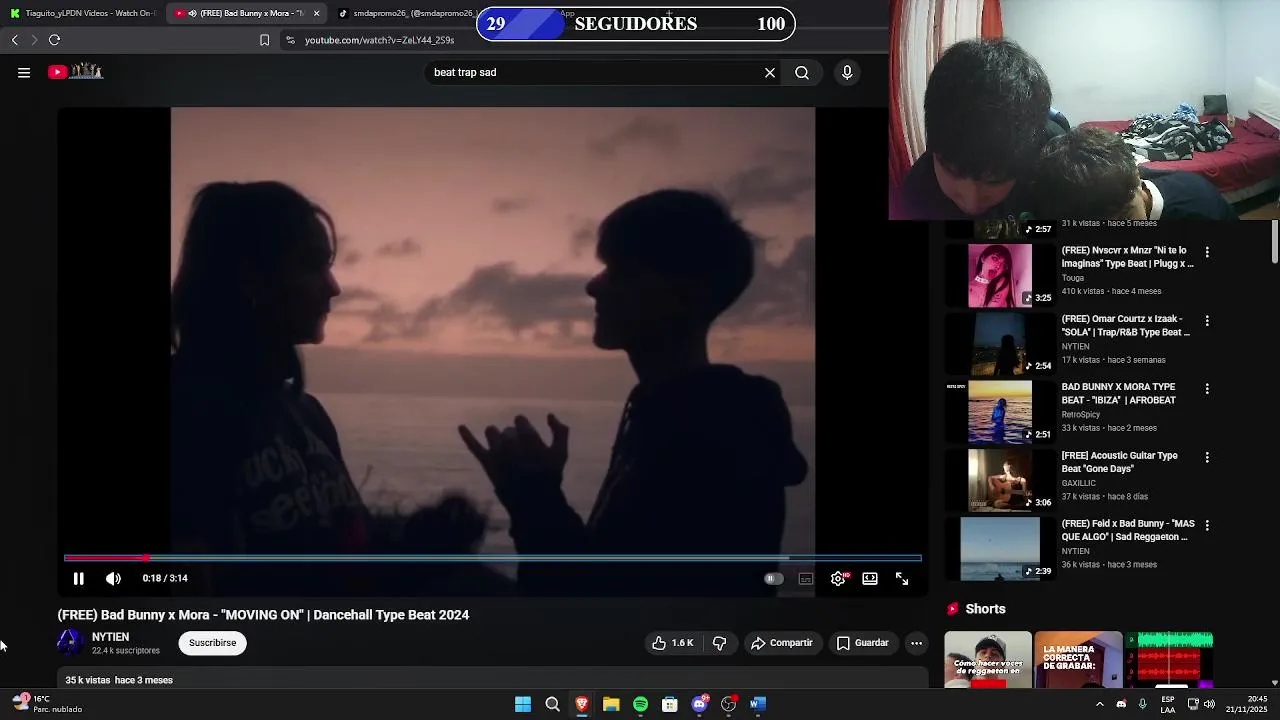Click the Compartir share button
The image size is (1280, 720).
[x=782, y=643]
